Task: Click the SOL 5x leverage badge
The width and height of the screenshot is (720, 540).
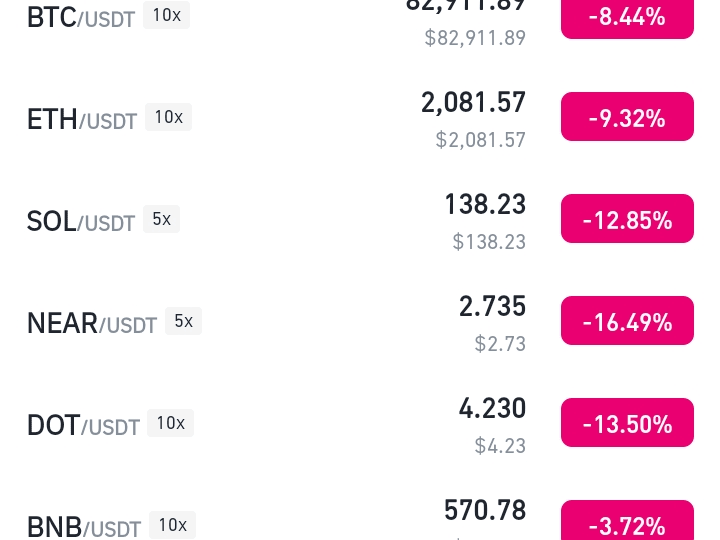Action: point(161,219)
